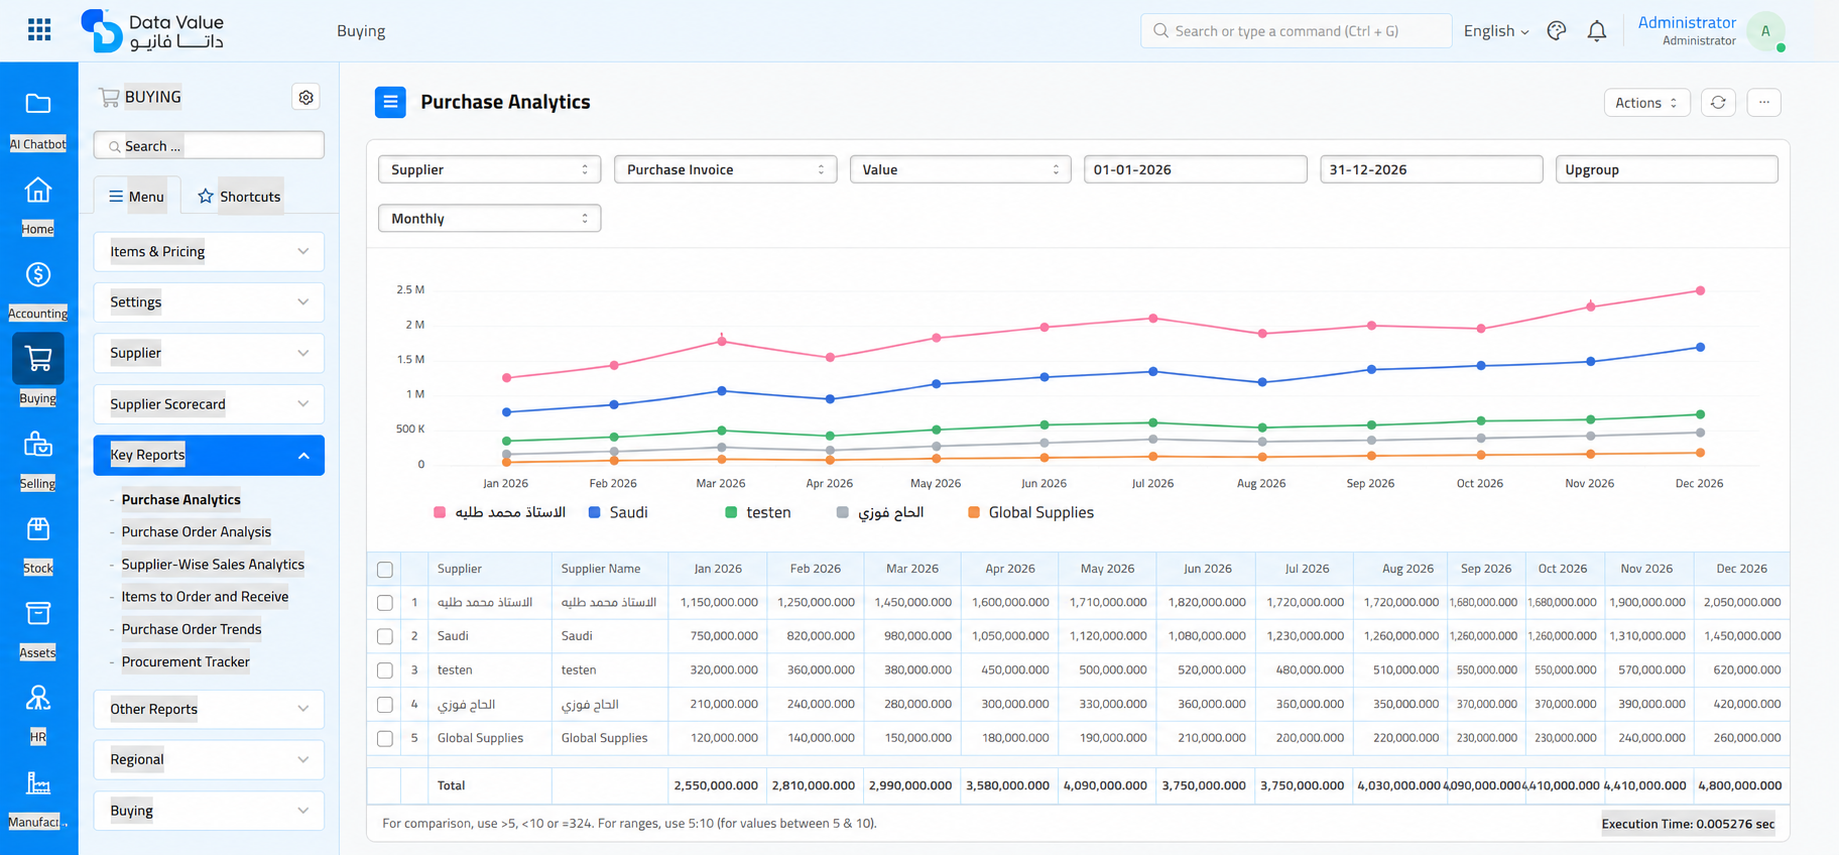Open the Purchase Invoice based-on dropdown

[725, 169]
